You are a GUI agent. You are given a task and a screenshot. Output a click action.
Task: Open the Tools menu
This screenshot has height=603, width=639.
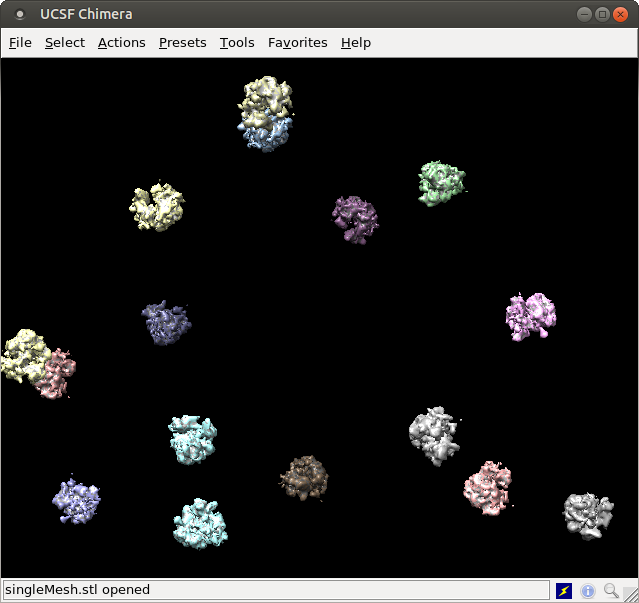(237, 42)
